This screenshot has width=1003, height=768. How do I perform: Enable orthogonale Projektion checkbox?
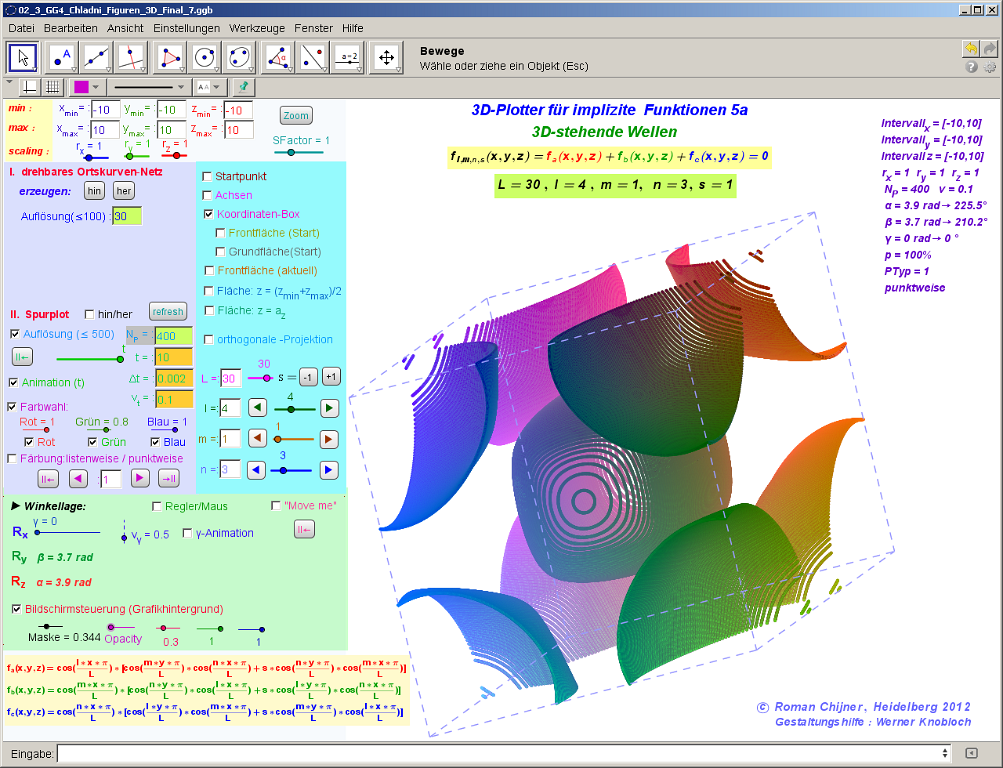[208, 339]
